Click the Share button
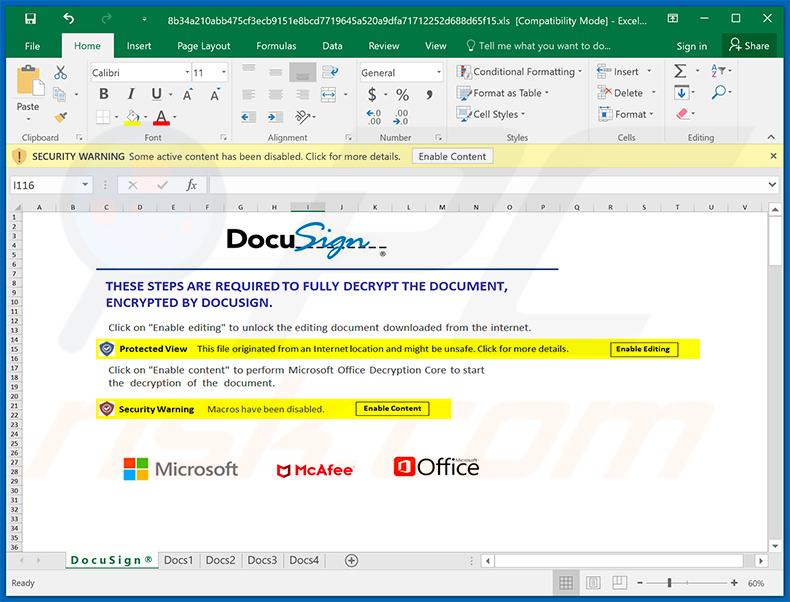Image resolution: width=790 pixels, height=602 pixels. (749, 46)
